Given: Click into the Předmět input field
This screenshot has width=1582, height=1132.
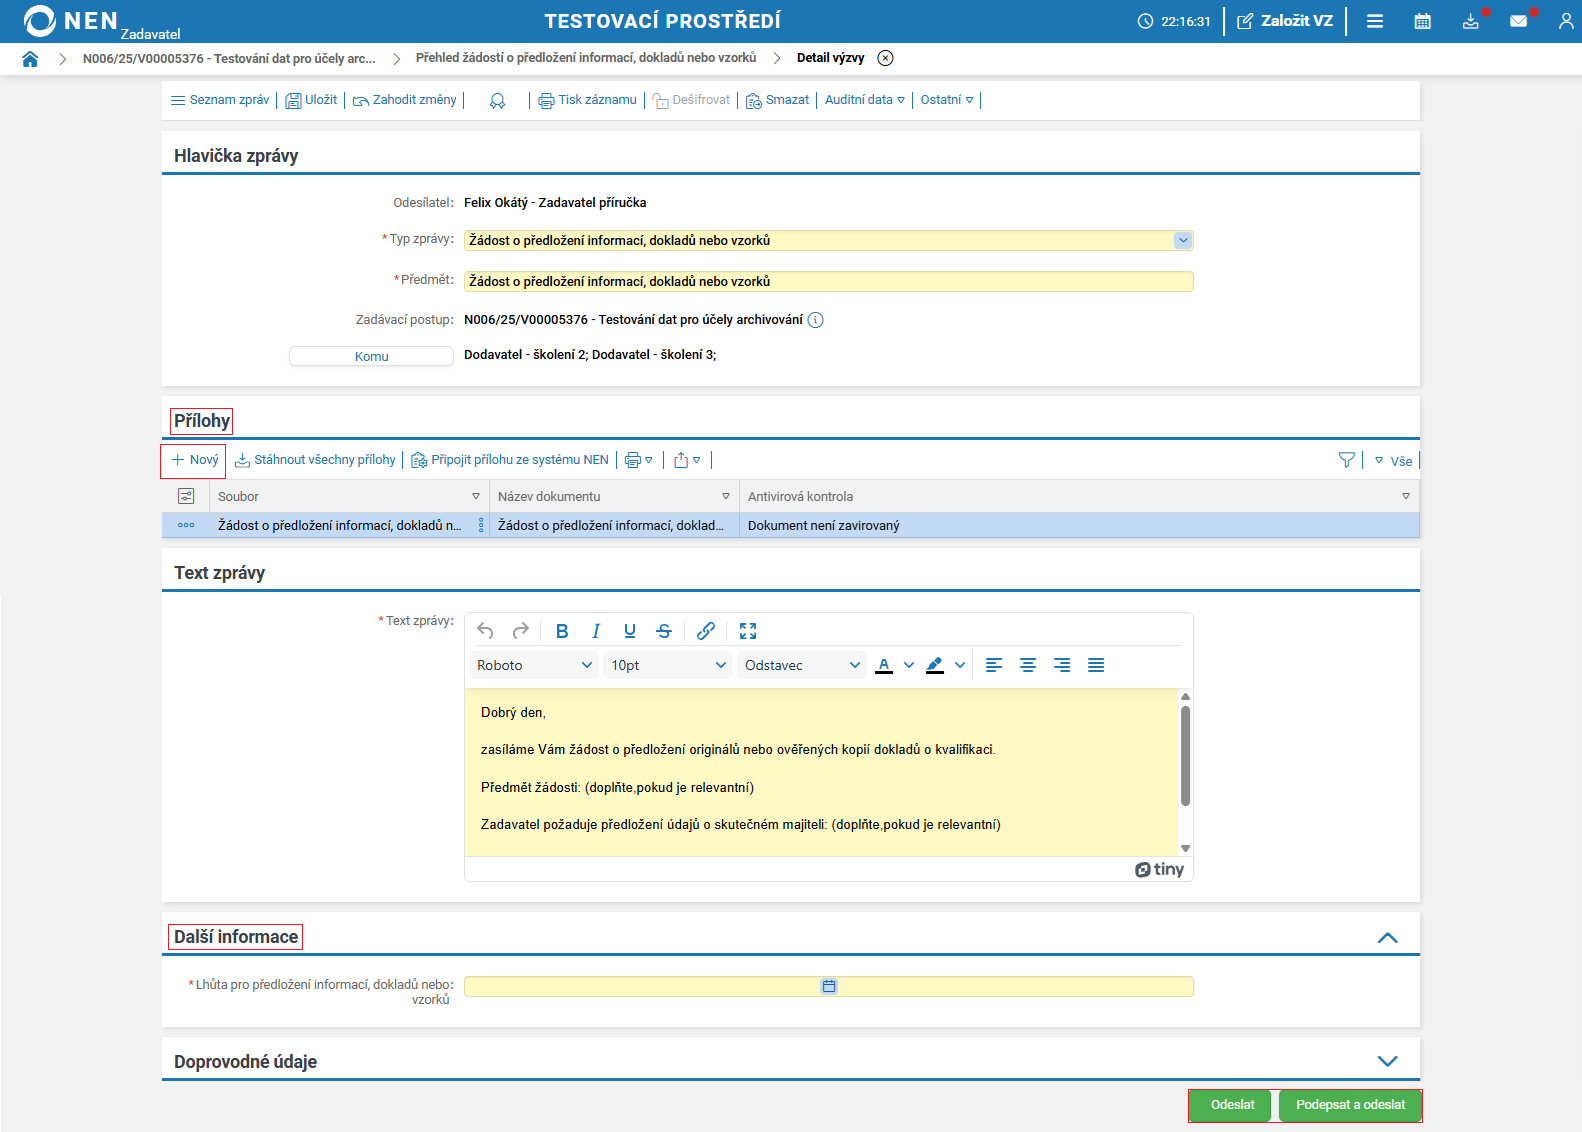Looking at the screenshot, I should pyautogui.click(x=828, y=282).
